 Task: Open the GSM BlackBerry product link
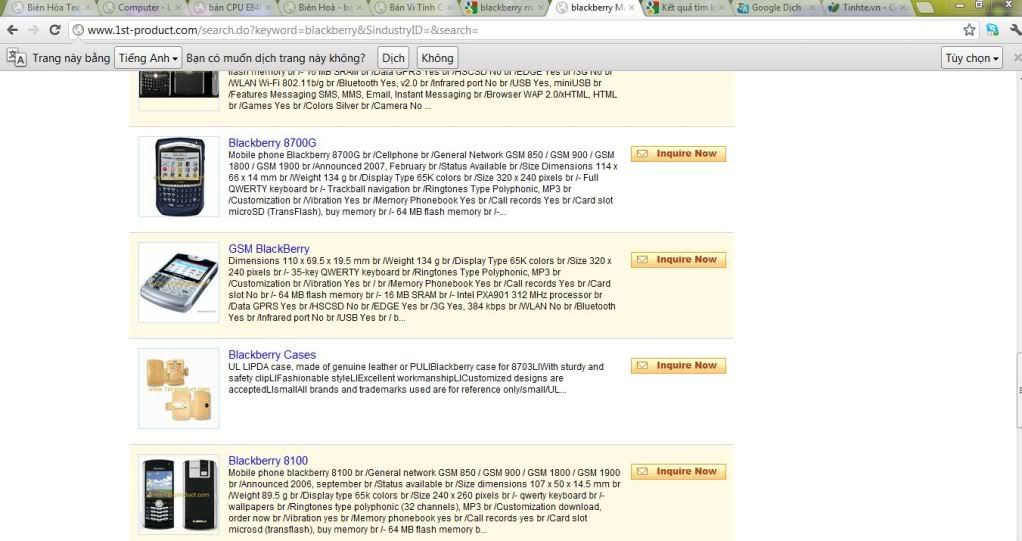(268, 249)
